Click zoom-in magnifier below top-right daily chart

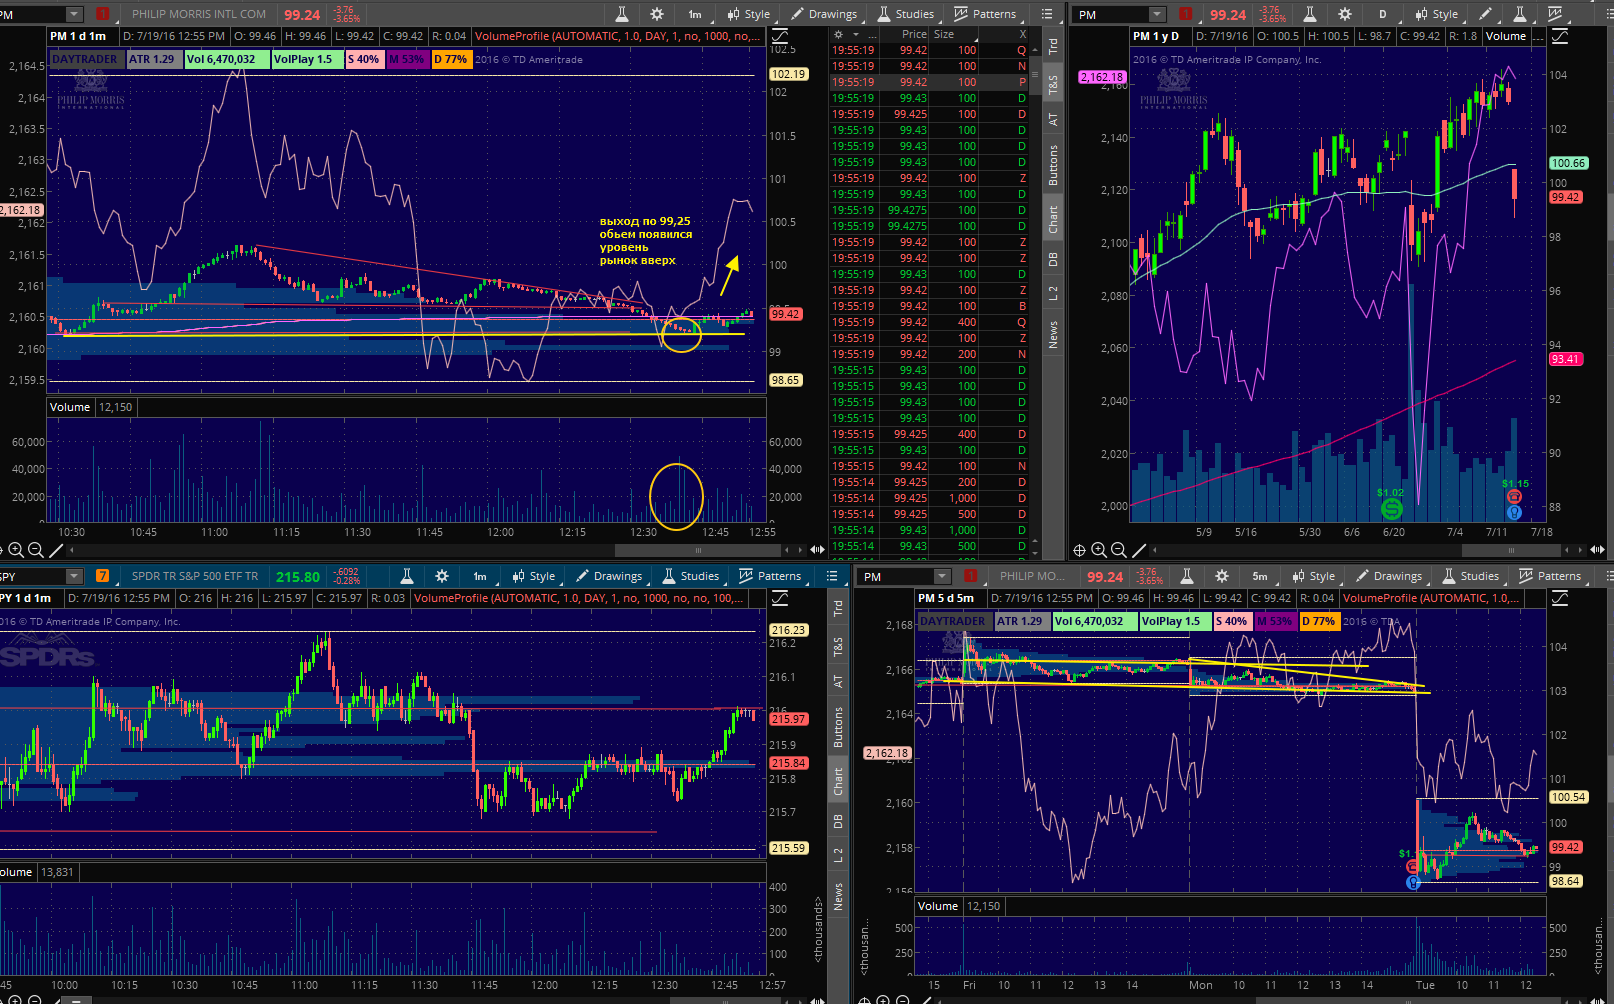[1099, 550]
